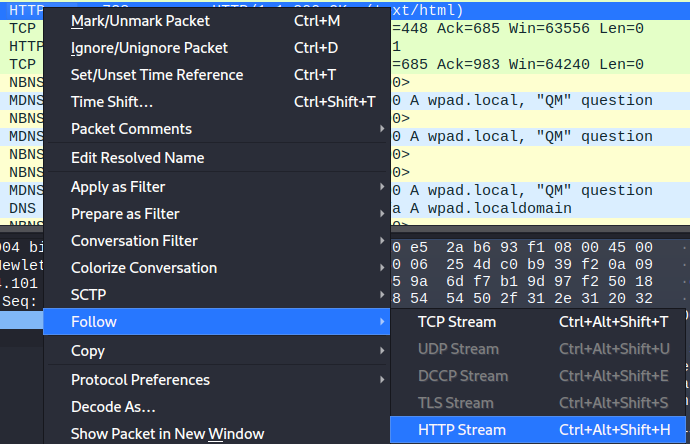Image resolution: width=690 pixels, height=444 pixels.
Task: Expand the Protocol Preferences submenu
Action: (140, 380)
